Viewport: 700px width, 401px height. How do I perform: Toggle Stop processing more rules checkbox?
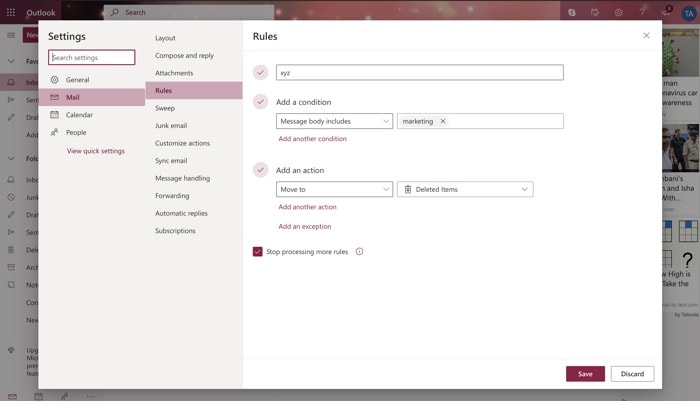pos(258,252)
